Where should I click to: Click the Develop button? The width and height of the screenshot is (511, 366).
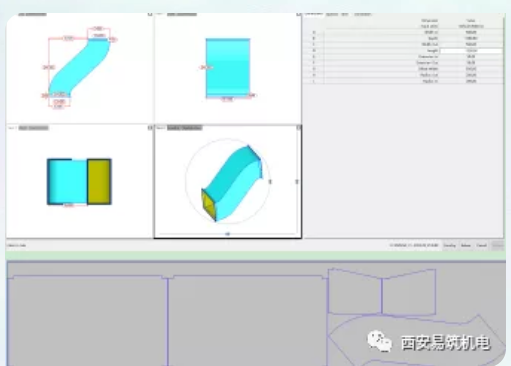click(x=449, y=246)
